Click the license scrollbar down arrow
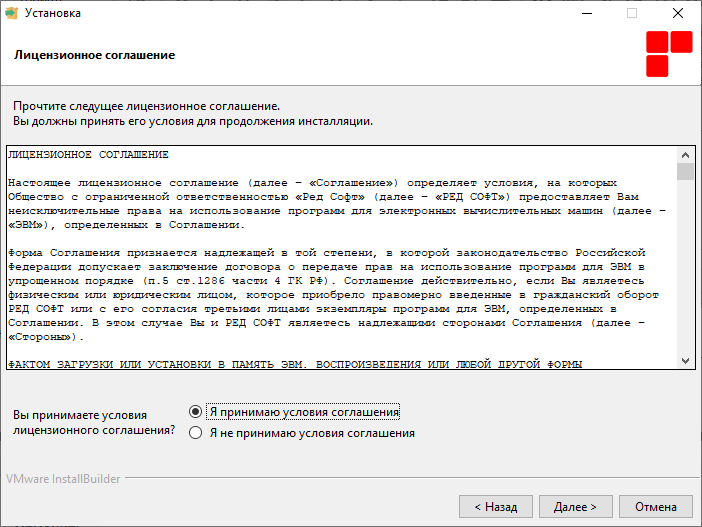 [685, 360]
